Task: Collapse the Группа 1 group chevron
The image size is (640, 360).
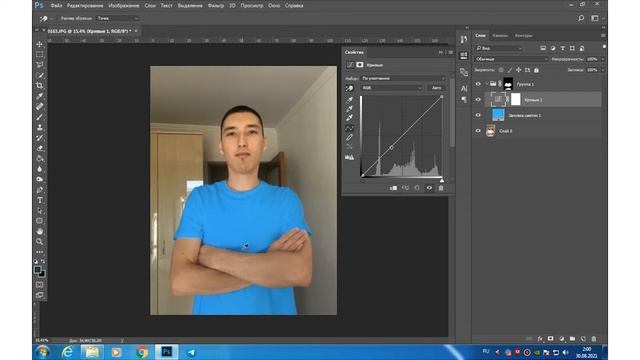Action: [x=487, y=84]
